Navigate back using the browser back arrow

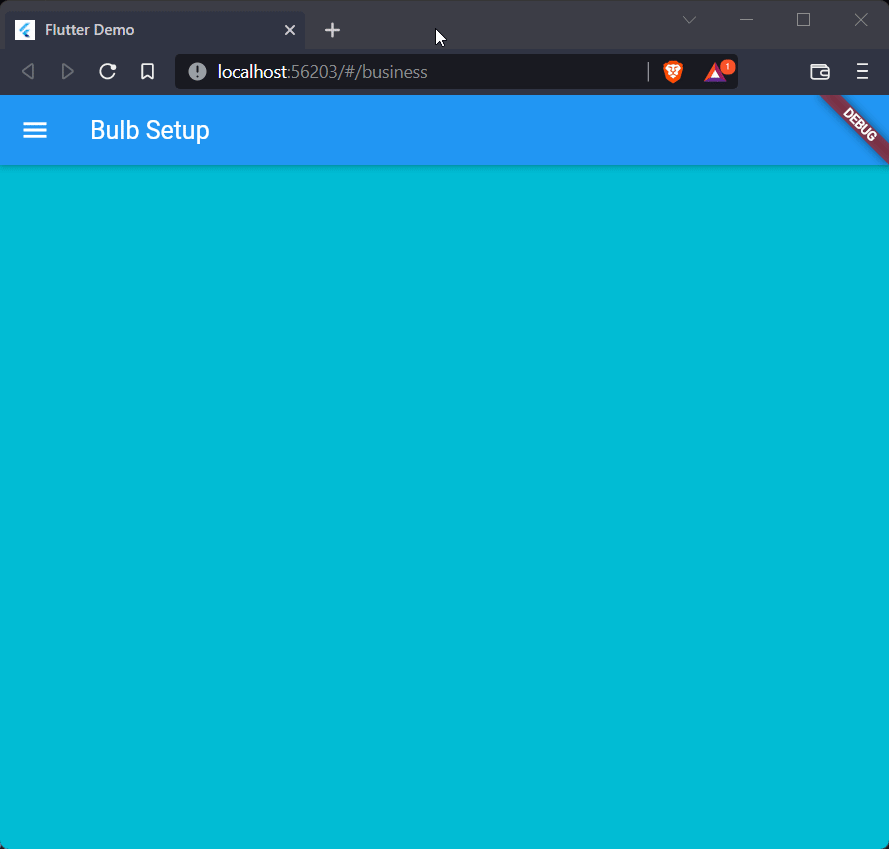pos(27,71)
